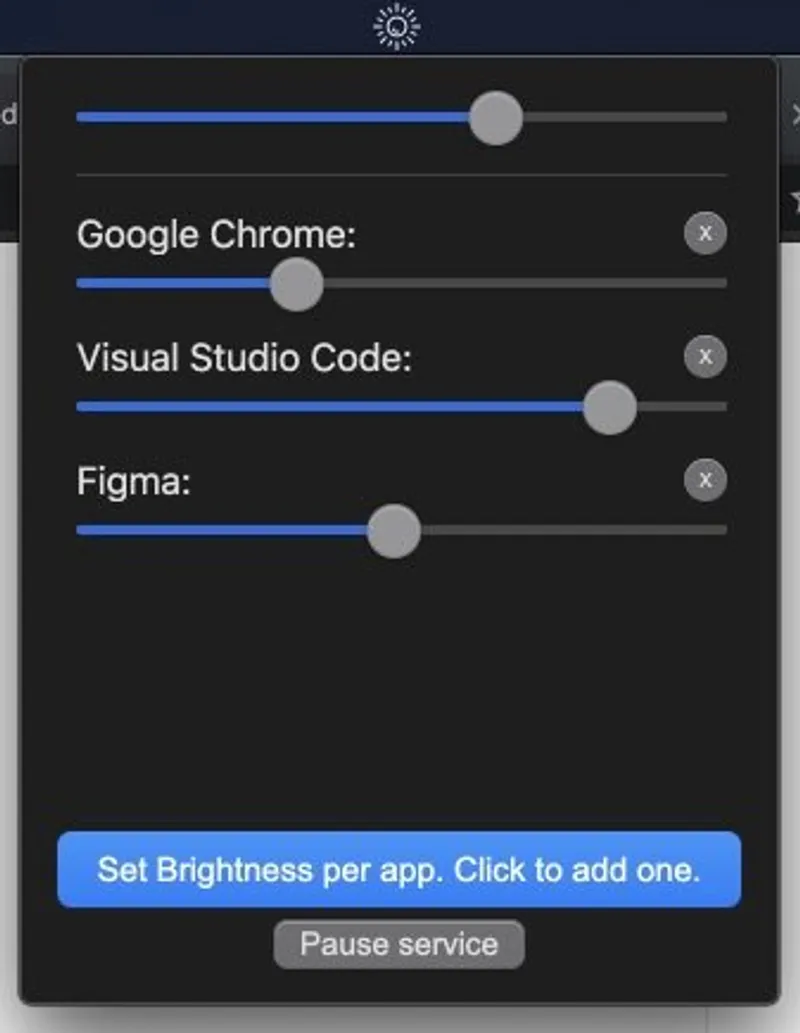The image size is (800, 1033).
Task: Open the brightness menu from the menu bar
Action: (x=397, y=27)
